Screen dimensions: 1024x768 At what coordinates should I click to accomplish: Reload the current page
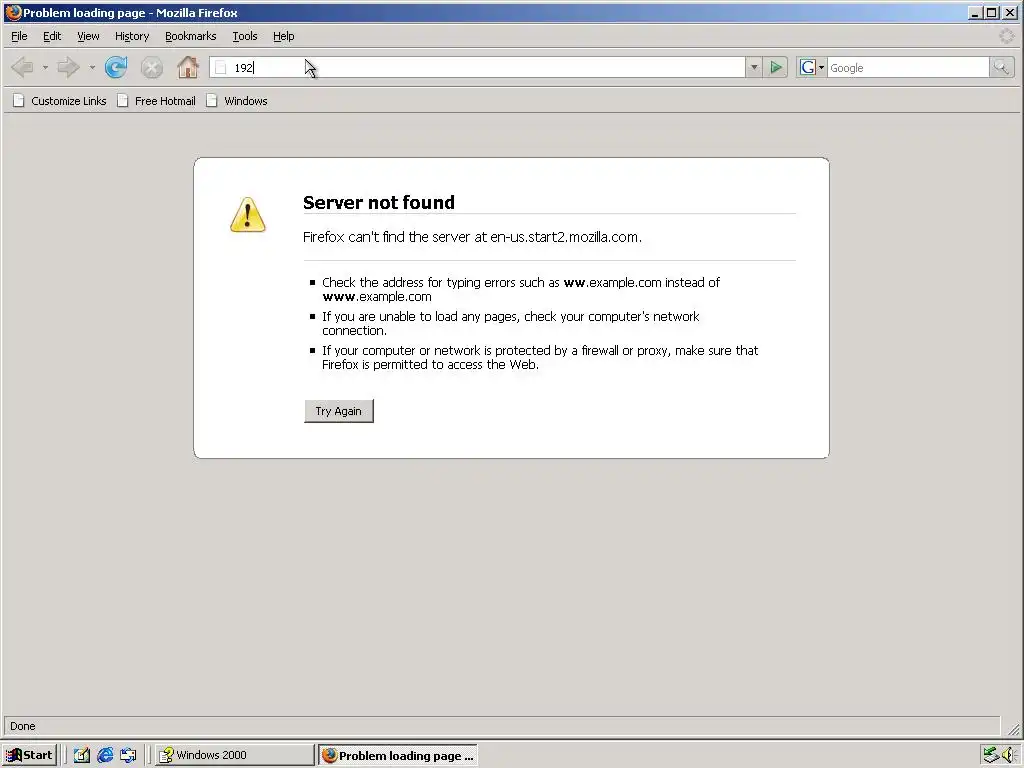tap(116, 67)
